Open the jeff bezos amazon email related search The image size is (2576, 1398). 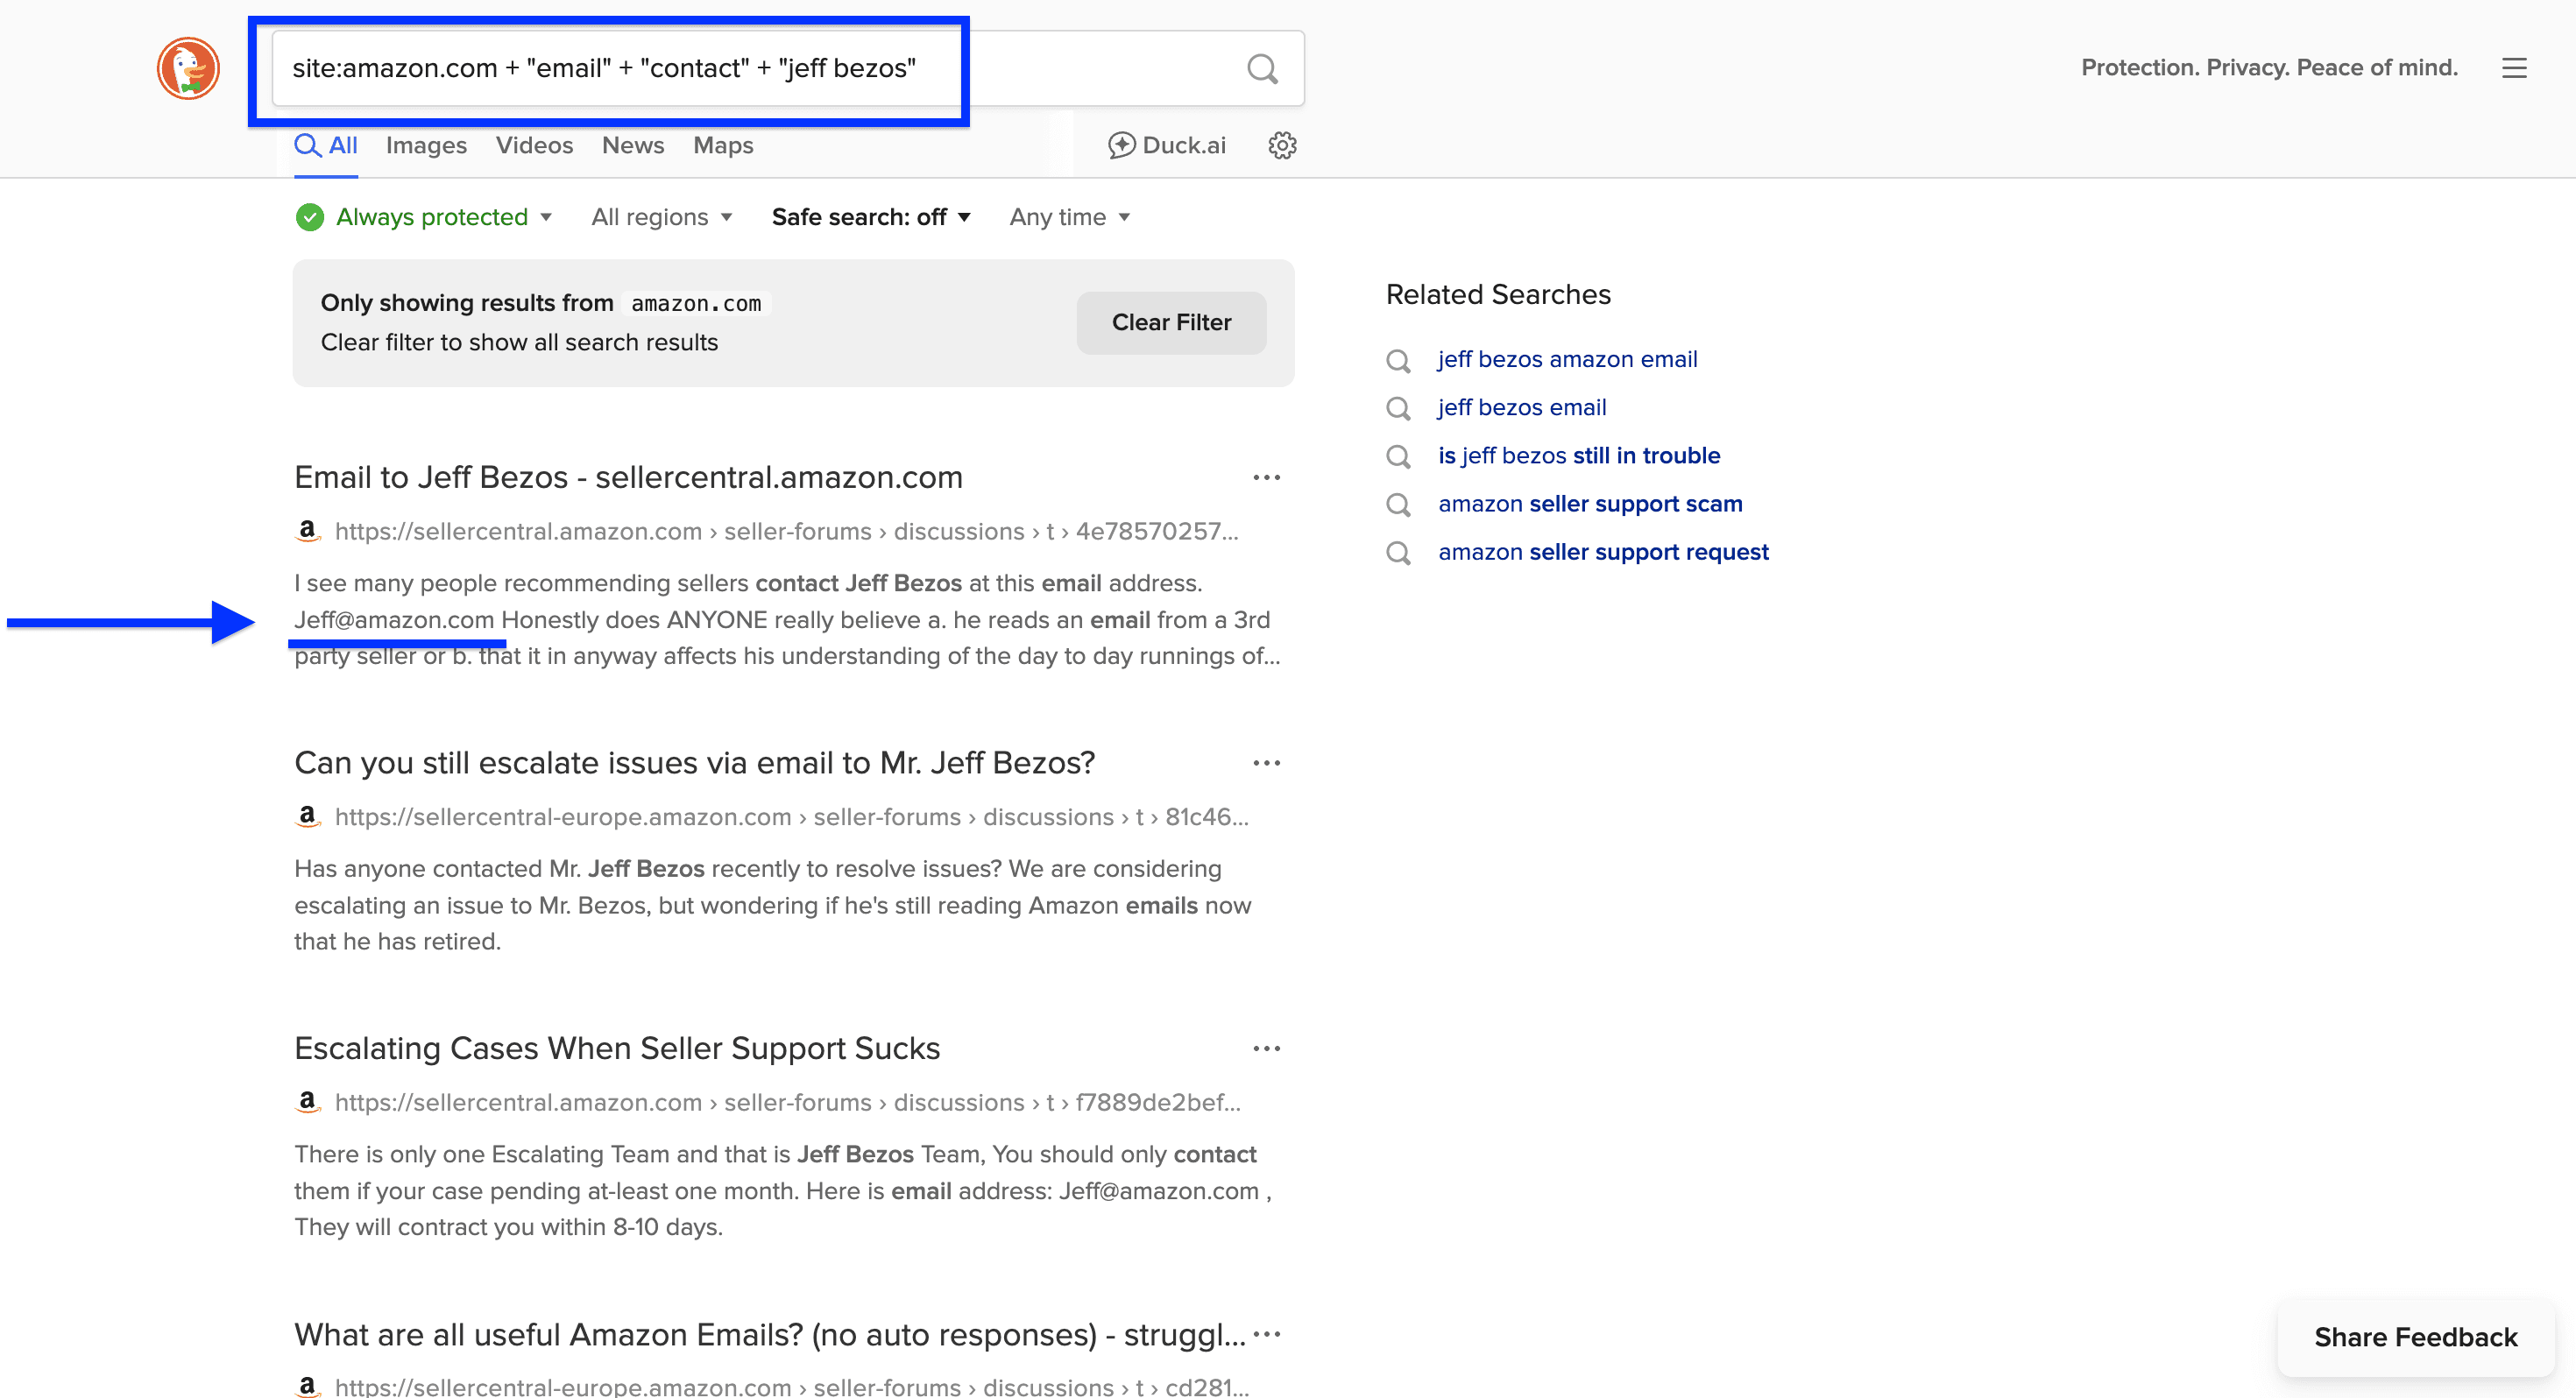[x=1567, y=359]
